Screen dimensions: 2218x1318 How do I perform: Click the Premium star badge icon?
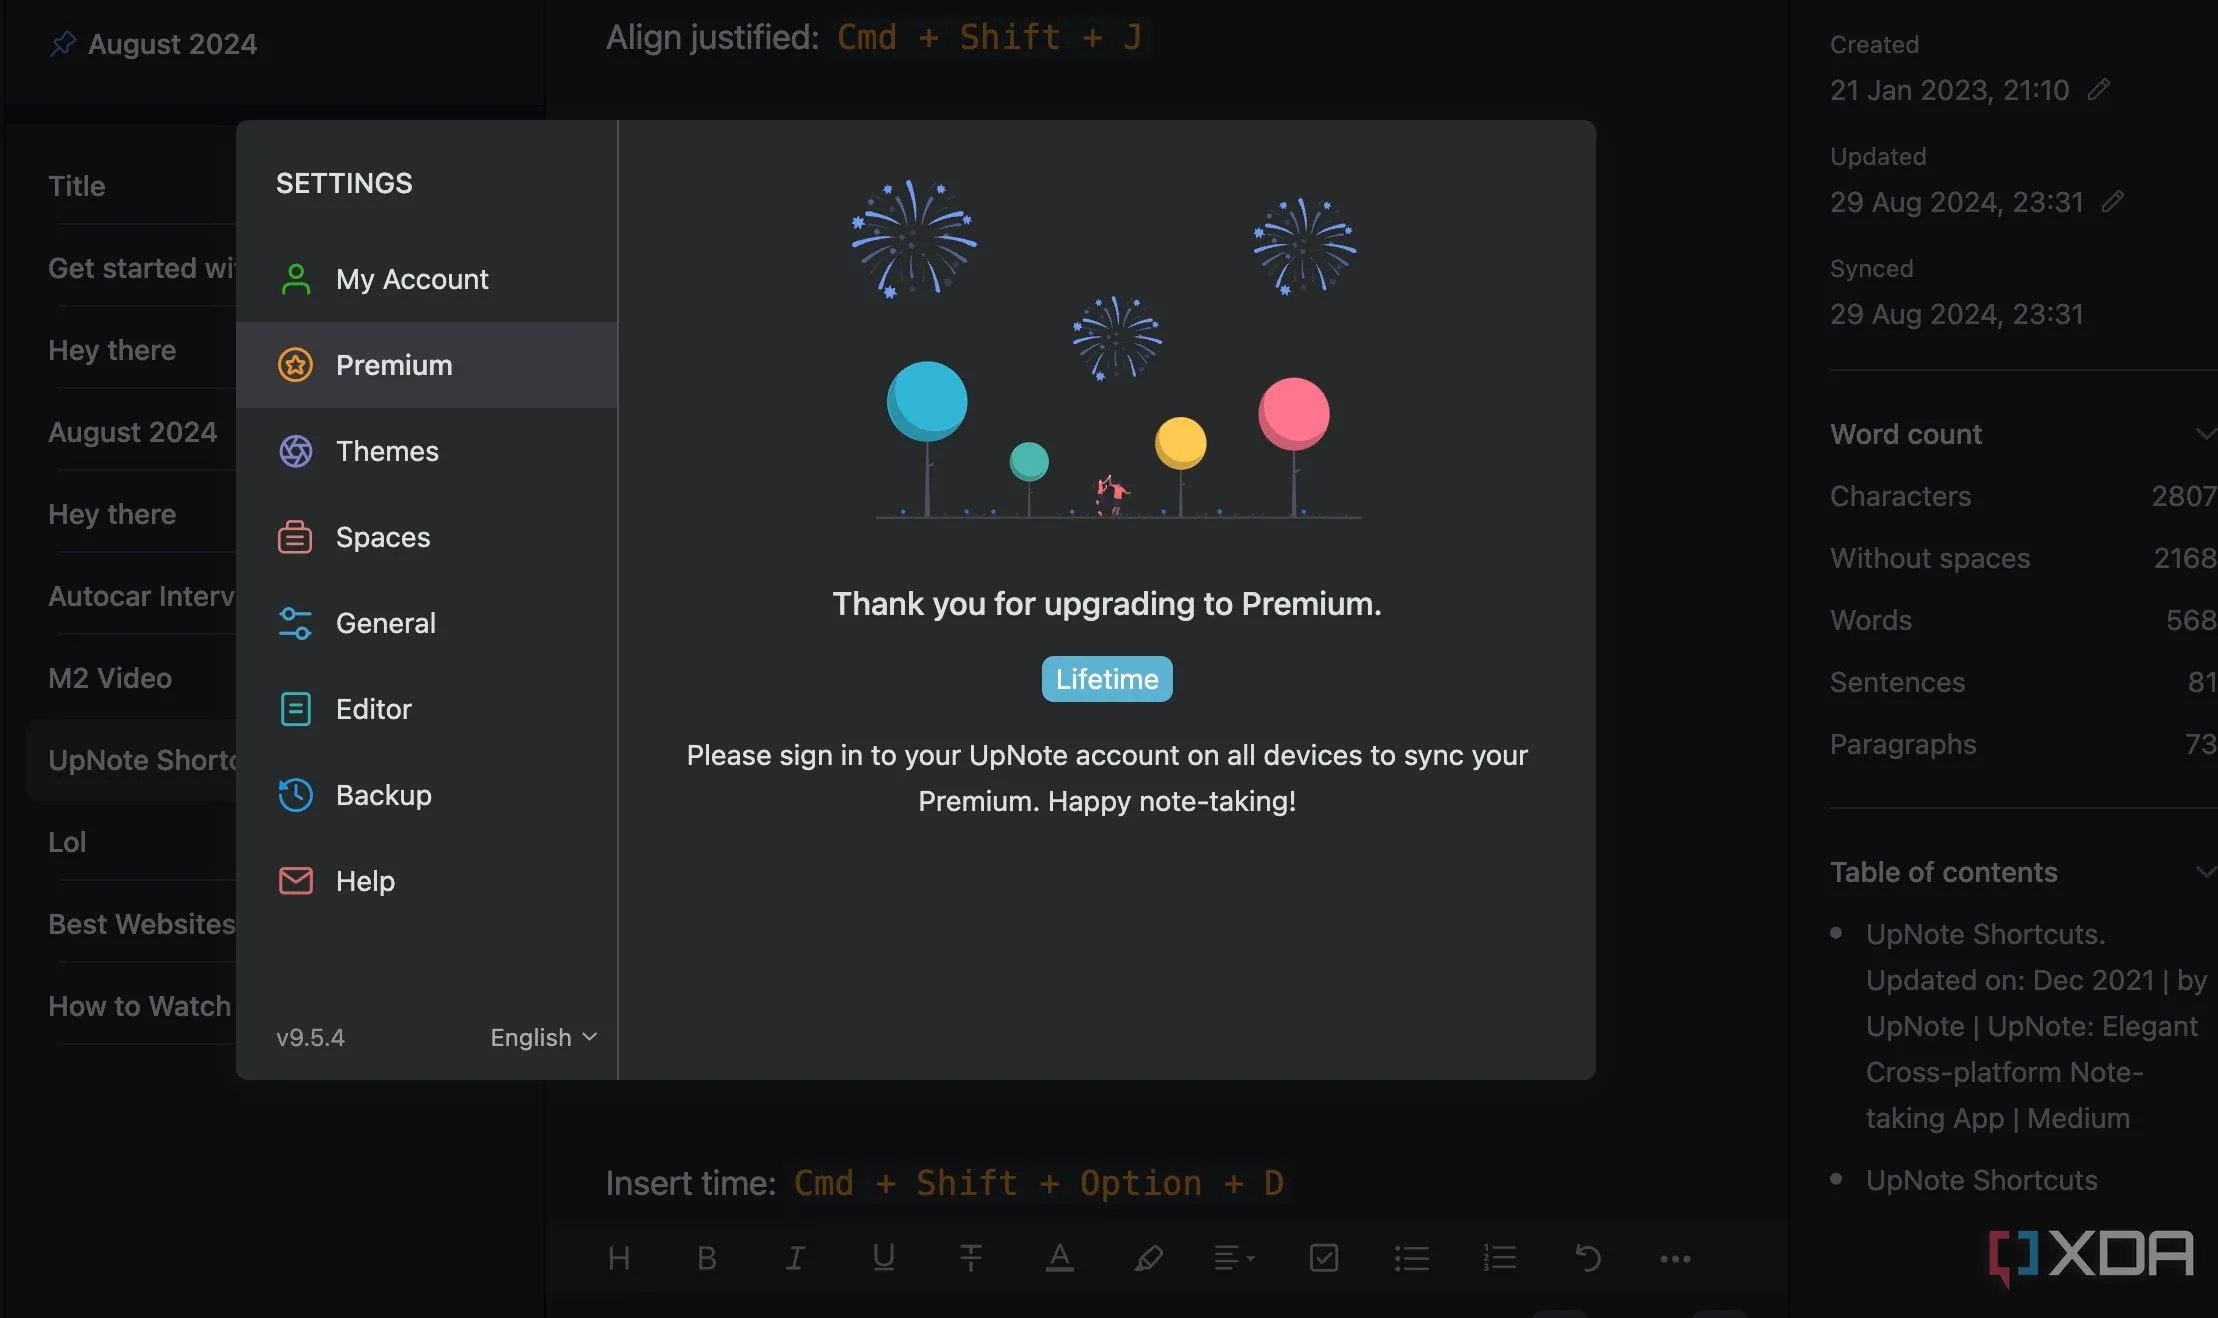[x=295, y=365]
